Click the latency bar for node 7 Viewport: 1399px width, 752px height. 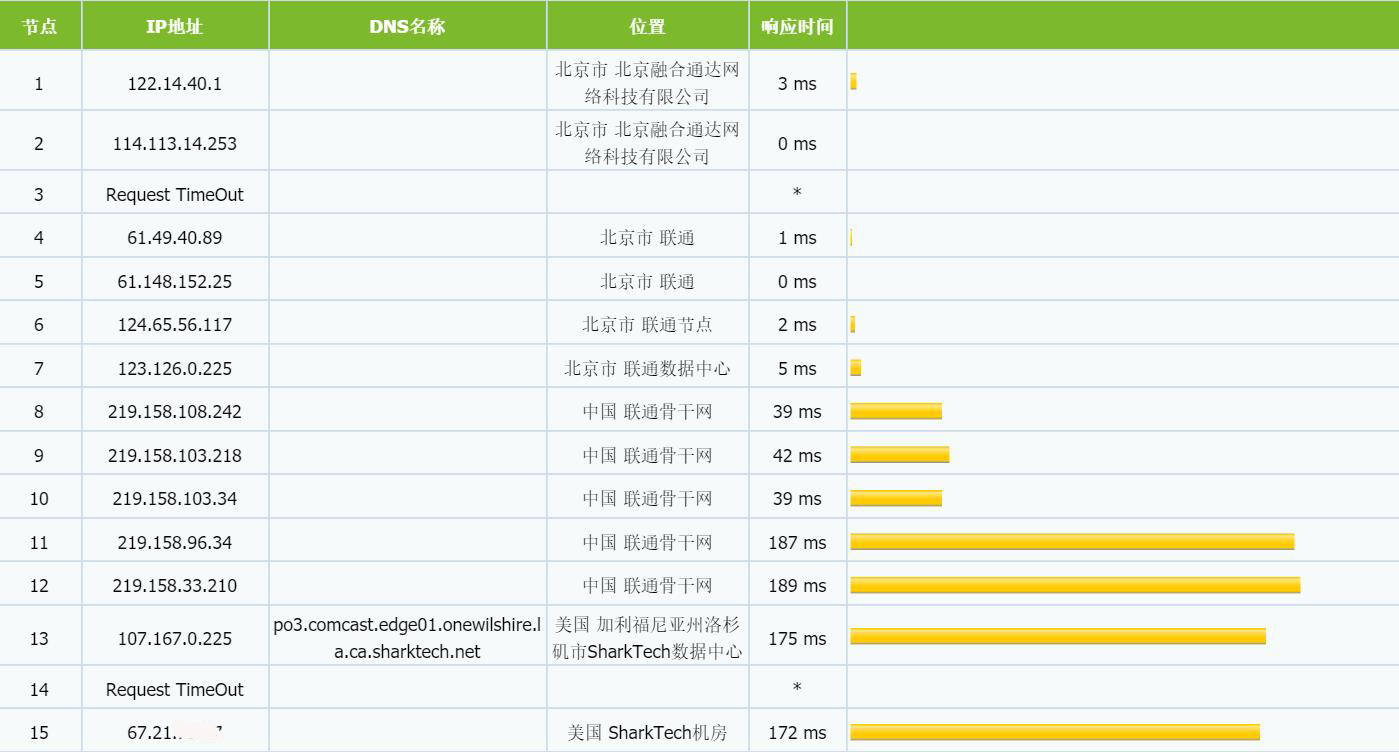tap(856, 368)
